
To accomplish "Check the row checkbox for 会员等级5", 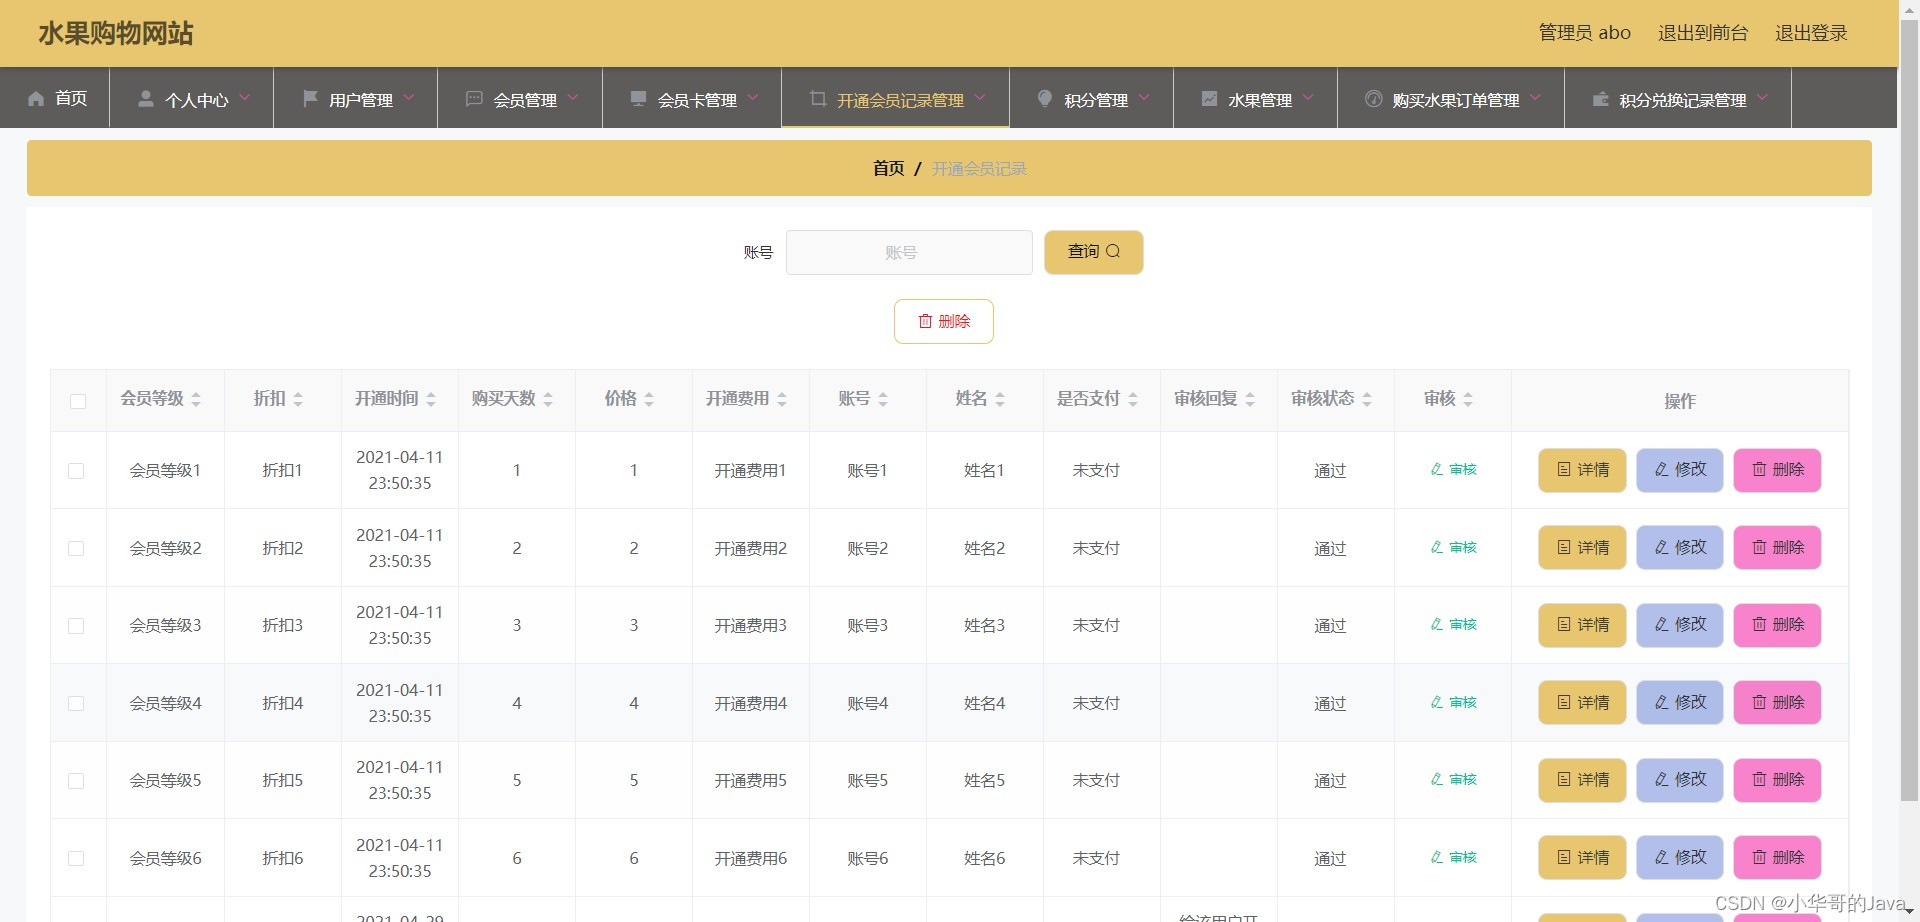I will [x=76, y=781].
